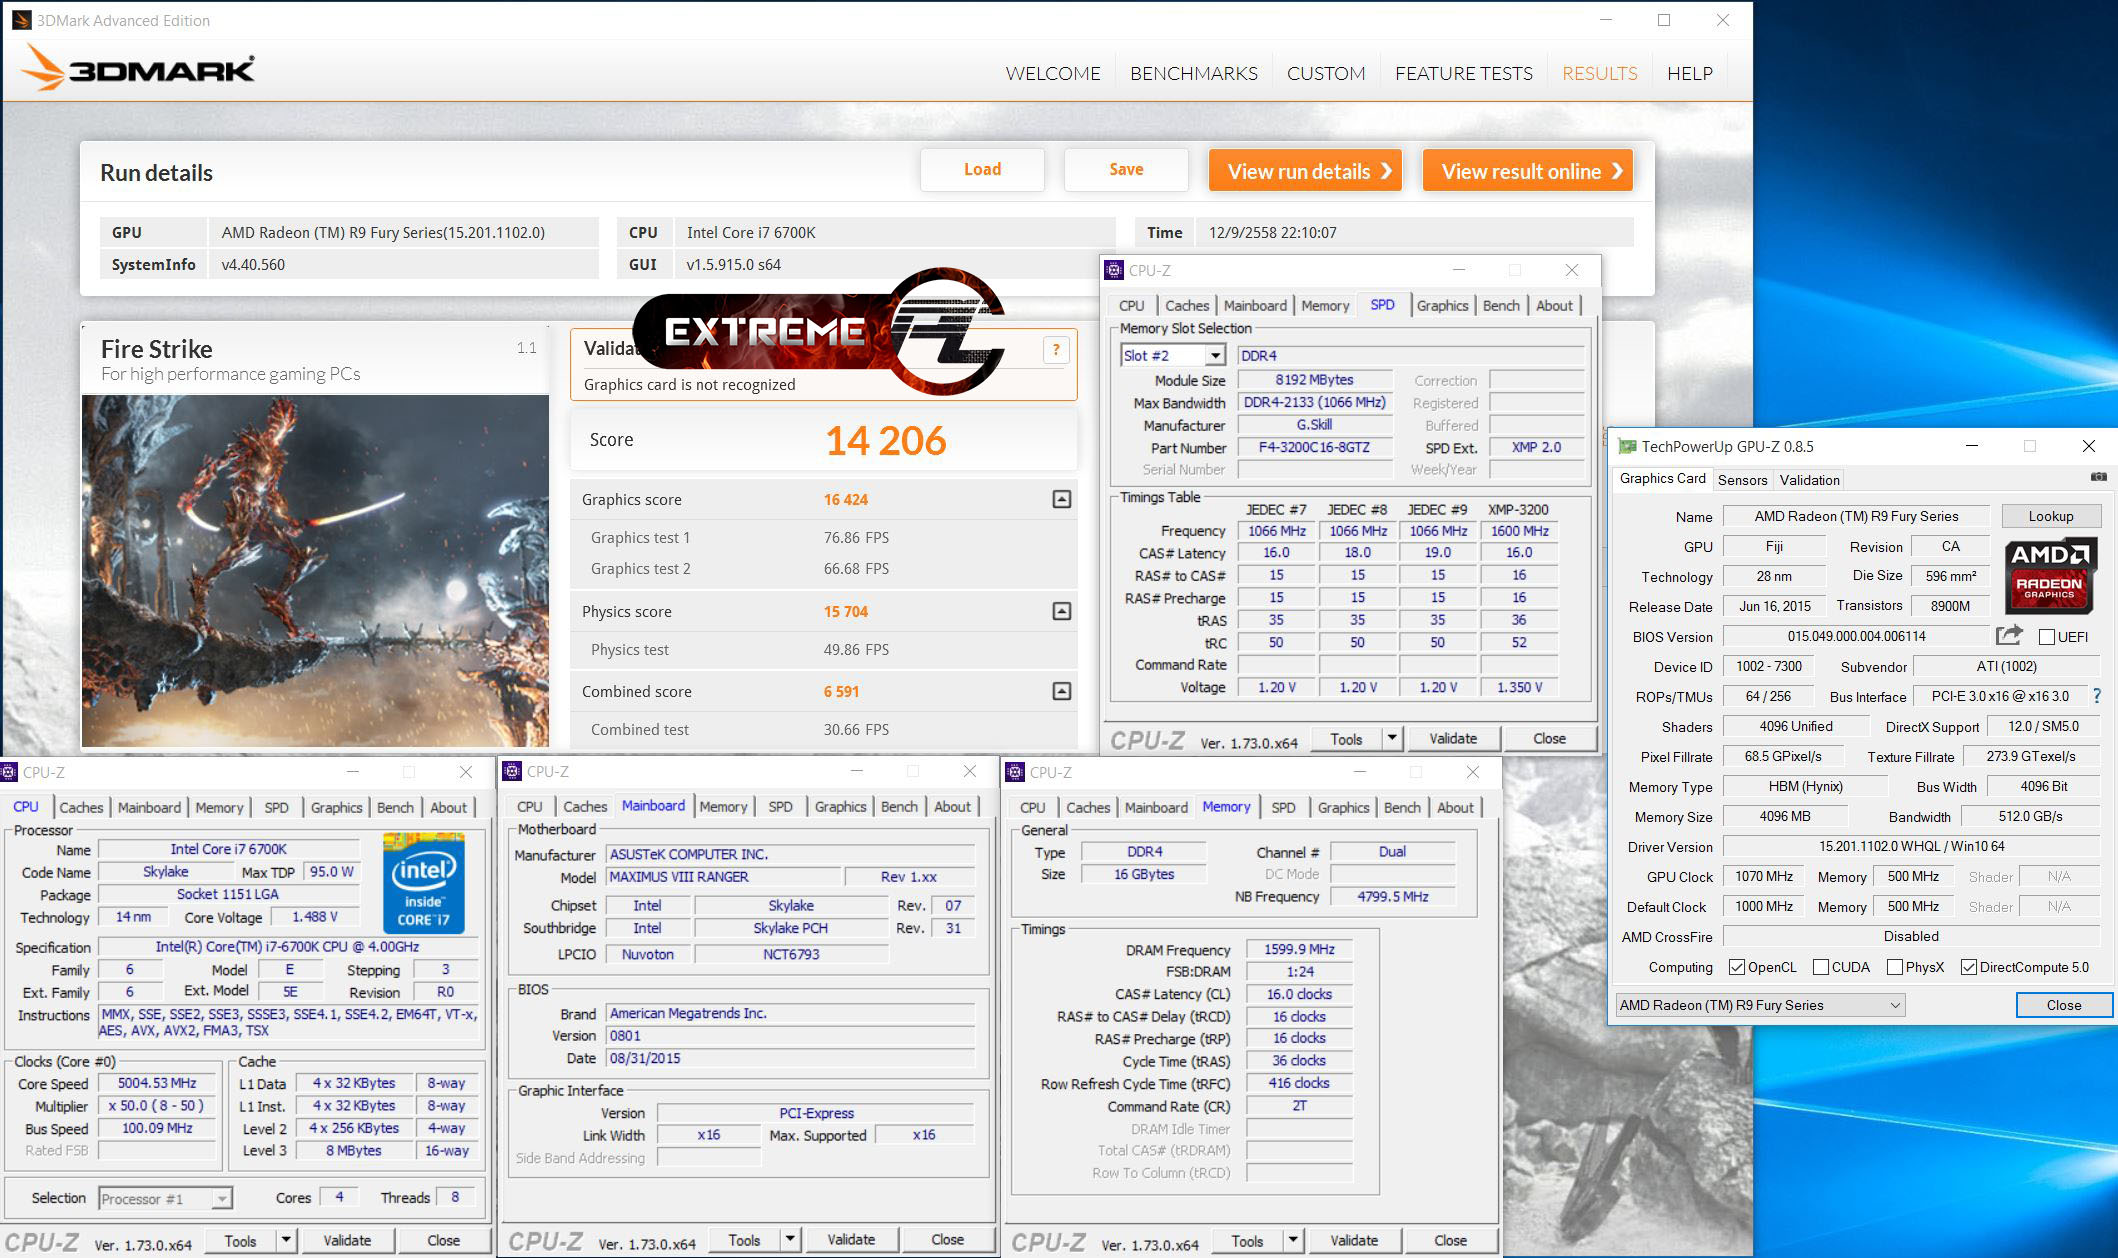
Task: Collapse the Combined score section
Action: 1062,691
